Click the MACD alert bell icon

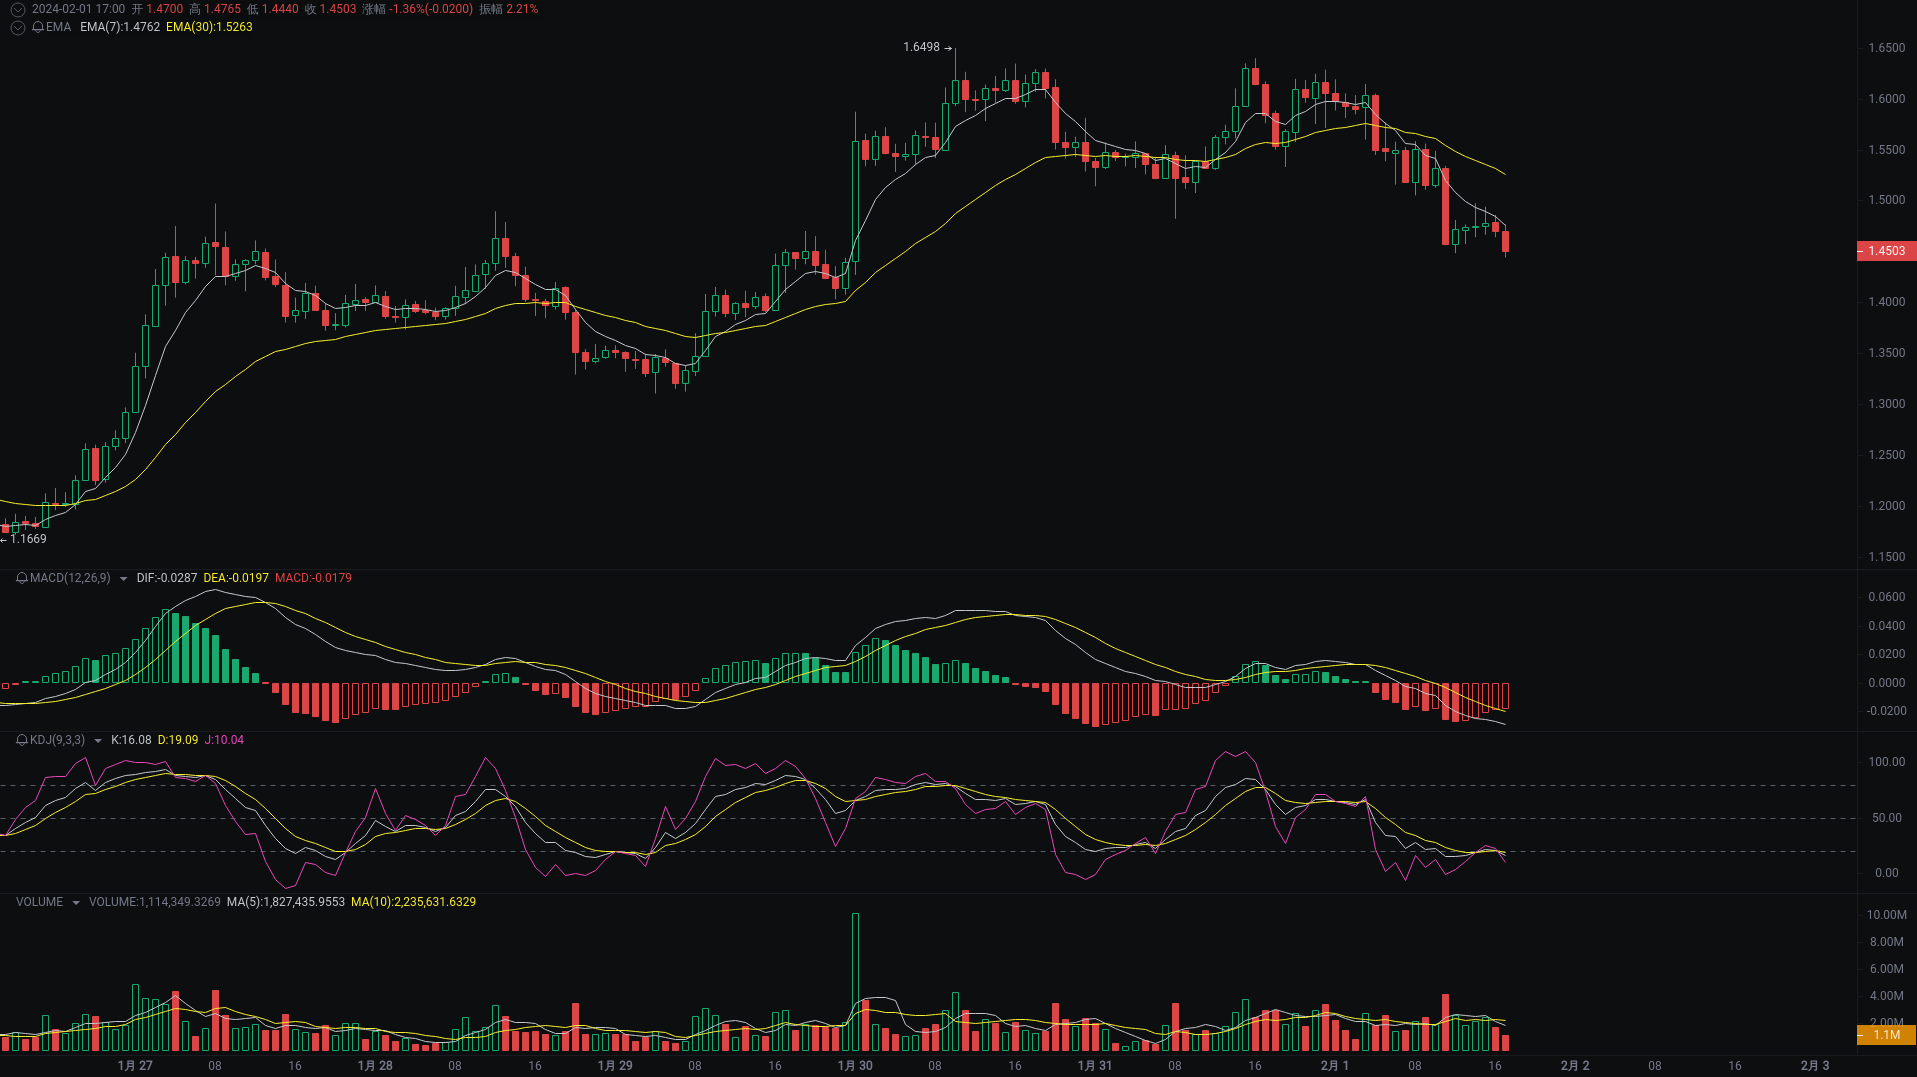22,578
